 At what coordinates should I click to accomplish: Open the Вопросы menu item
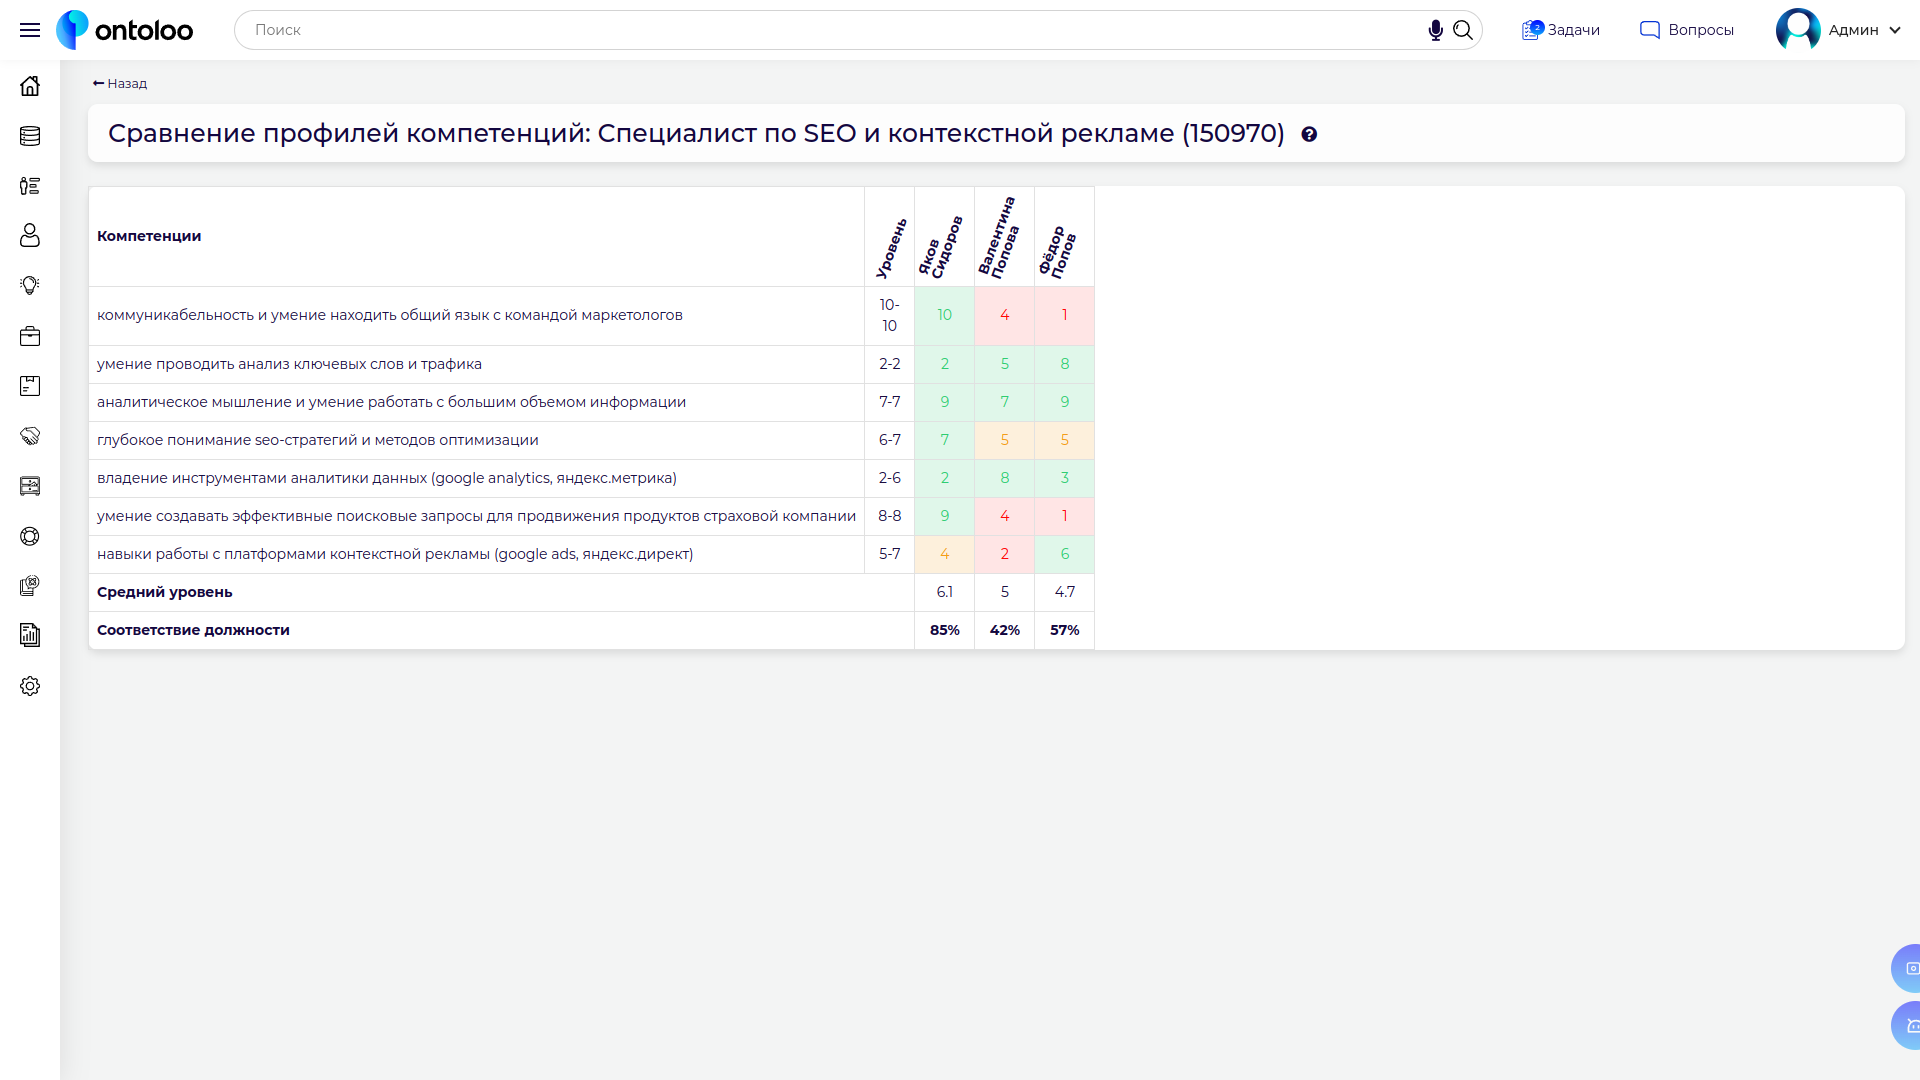[1687, 30]
